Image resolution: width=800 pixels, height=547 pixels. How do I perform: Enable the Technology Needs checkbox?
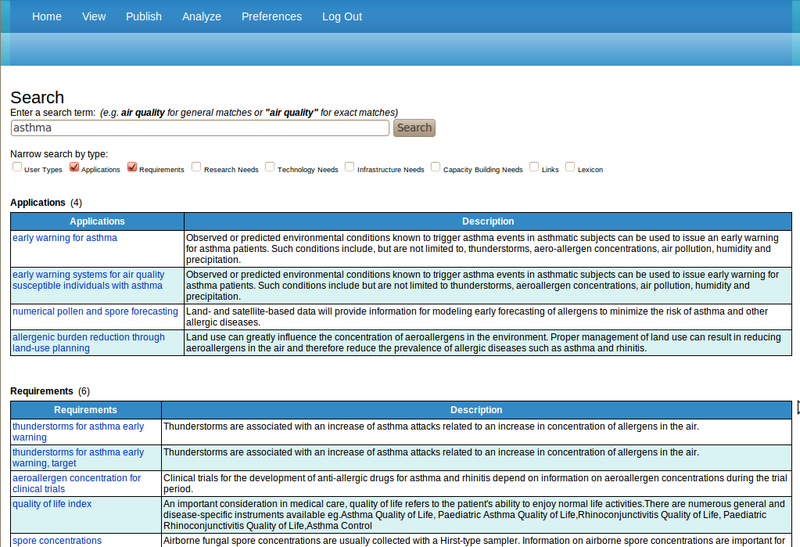[271, 168]
